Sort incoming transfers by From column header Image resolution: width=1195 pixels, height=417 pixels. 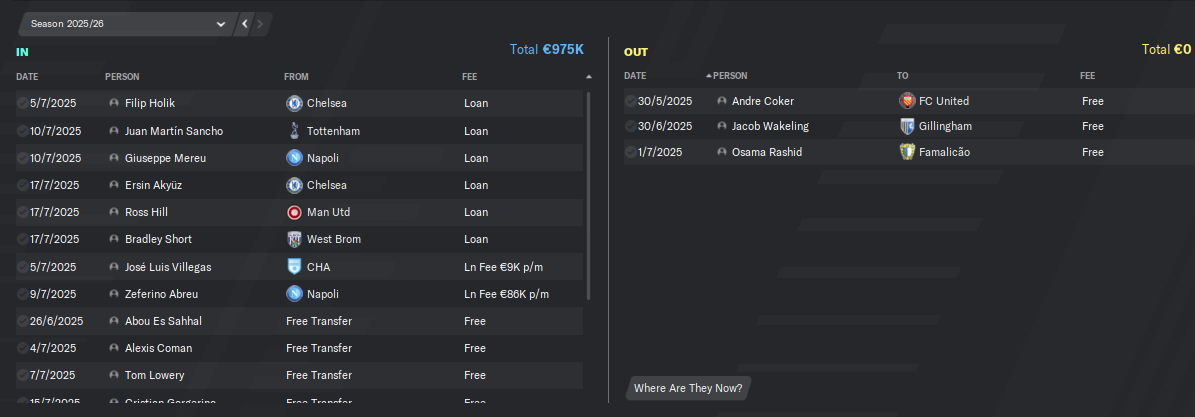point(296,77)
